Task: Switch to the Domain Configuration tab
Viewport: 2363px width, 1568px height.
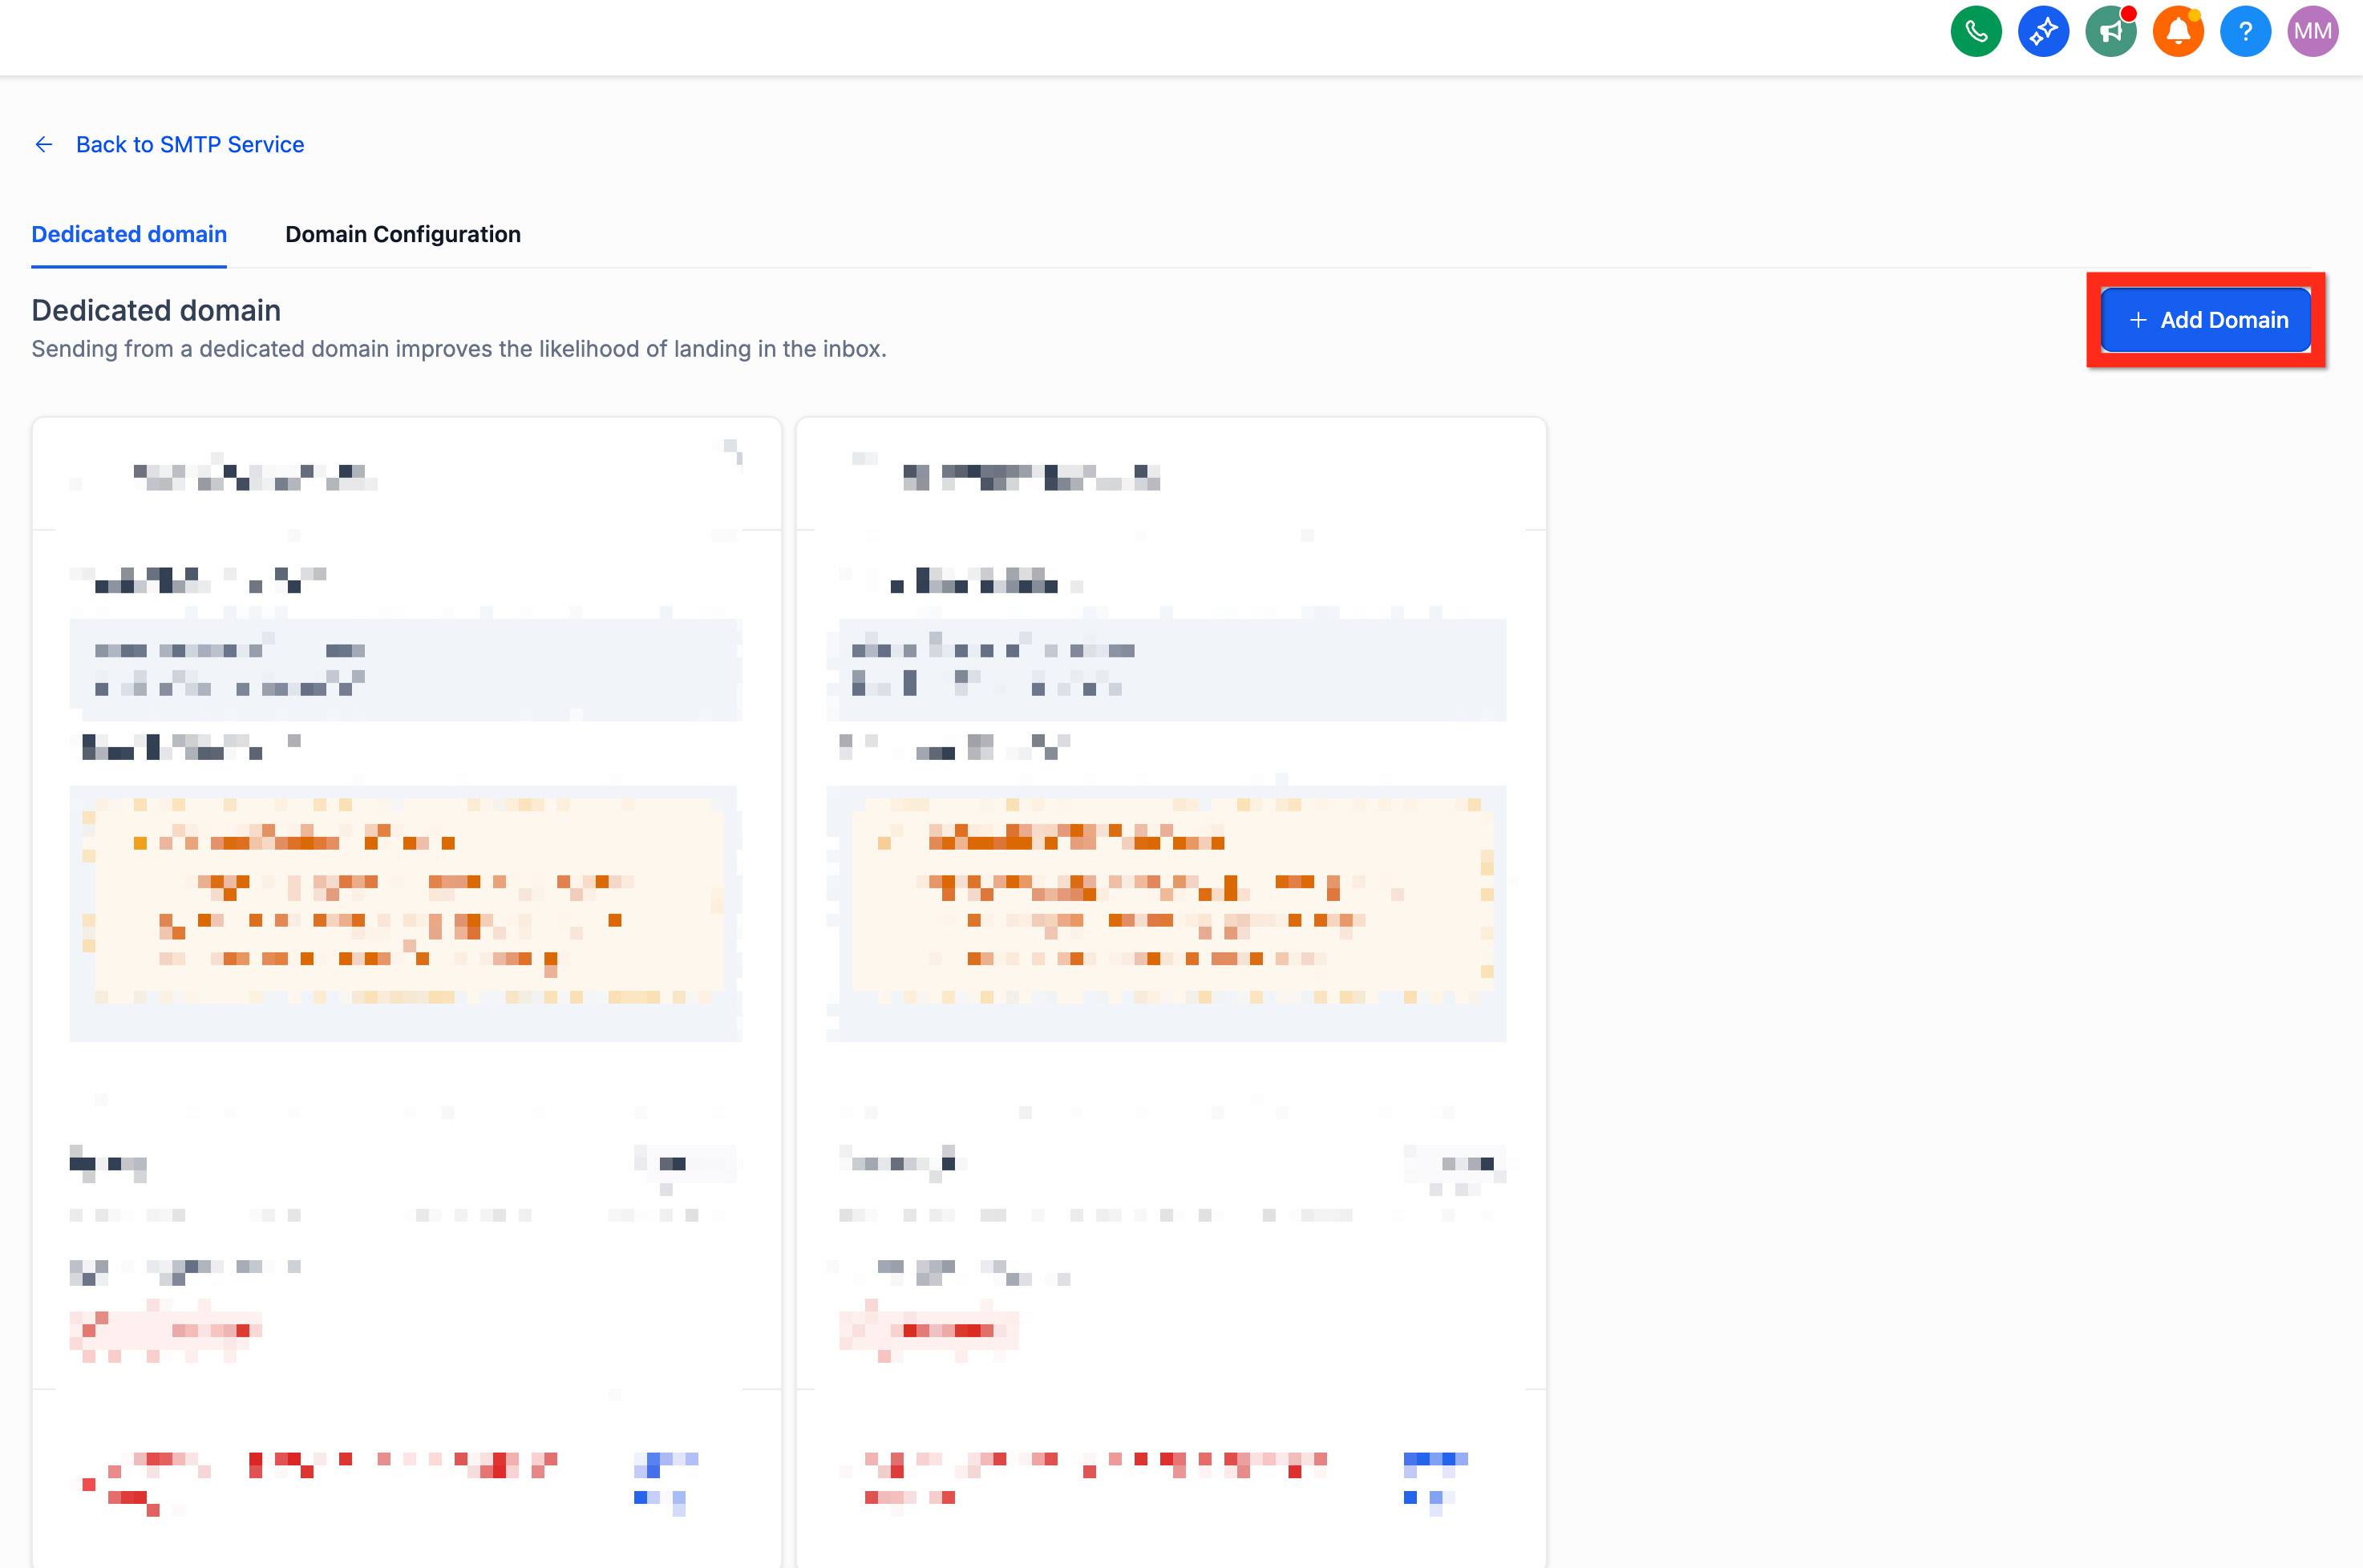Action: pyautogui.click(x=402, y=234)
